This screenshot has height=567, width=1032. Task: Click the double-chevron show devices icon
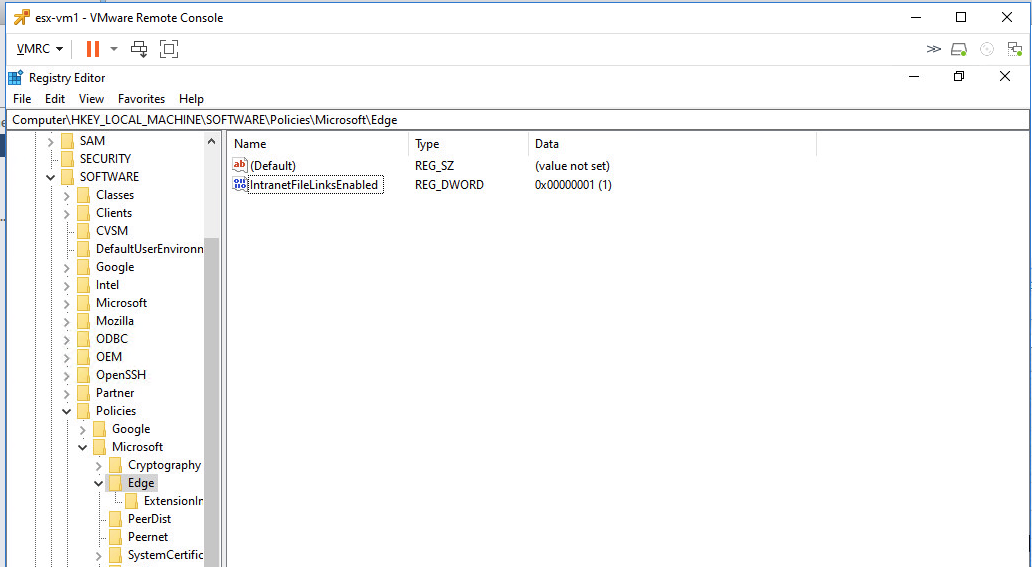[x=934, y=49]
